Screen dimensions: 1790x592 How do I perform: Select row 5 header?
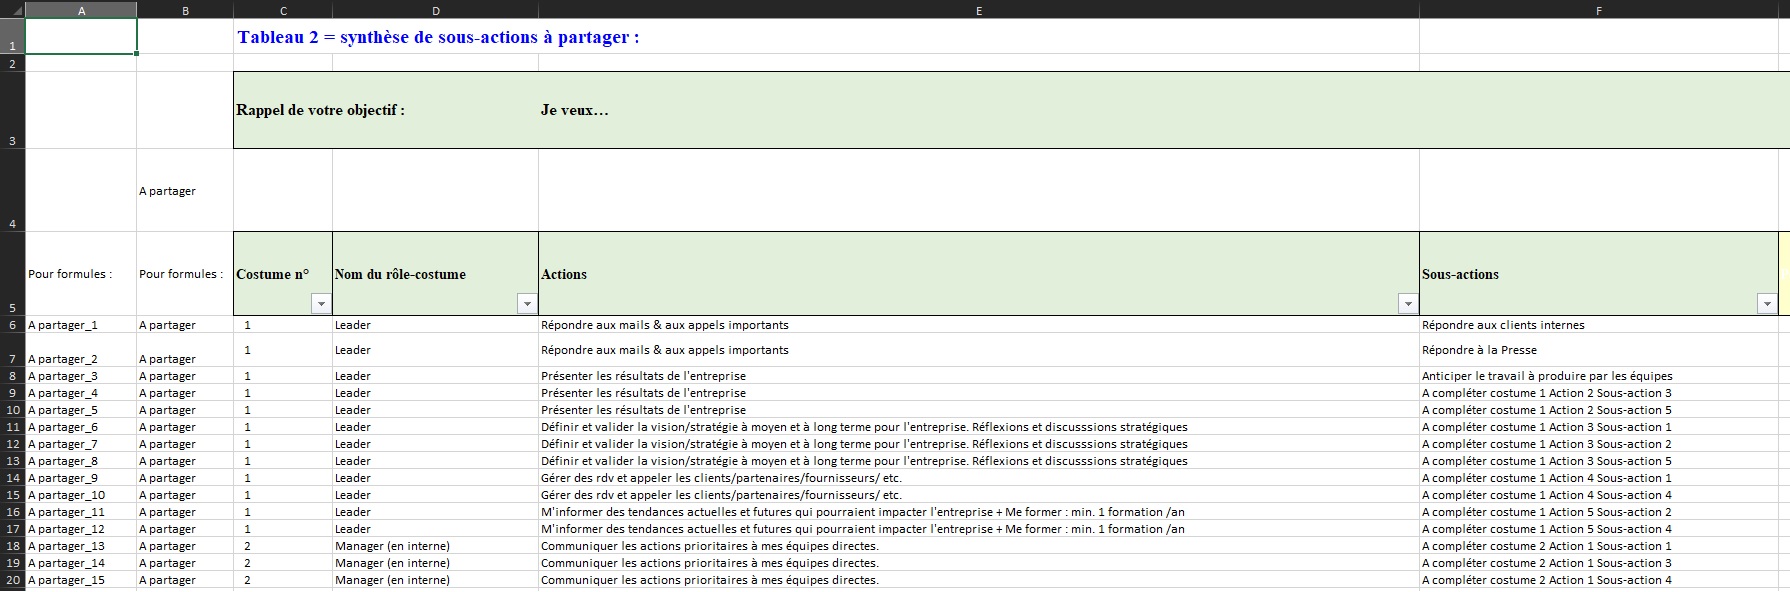[x=12, y=274]
